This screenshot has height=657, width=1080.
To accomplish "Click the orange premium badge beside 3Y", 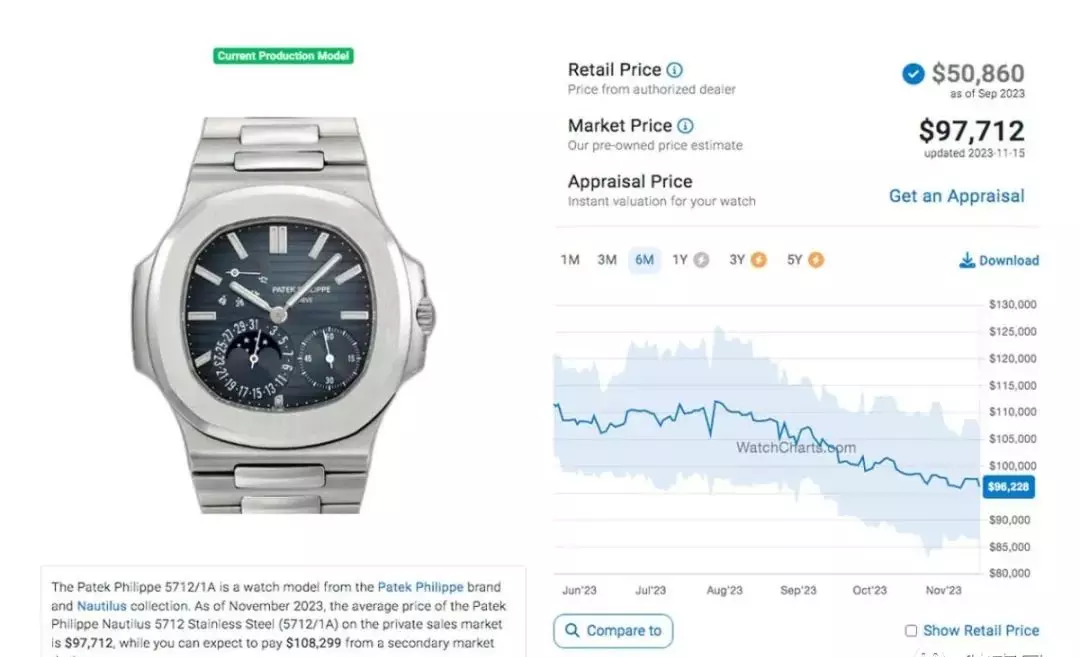I will click(x=758, y=260).
